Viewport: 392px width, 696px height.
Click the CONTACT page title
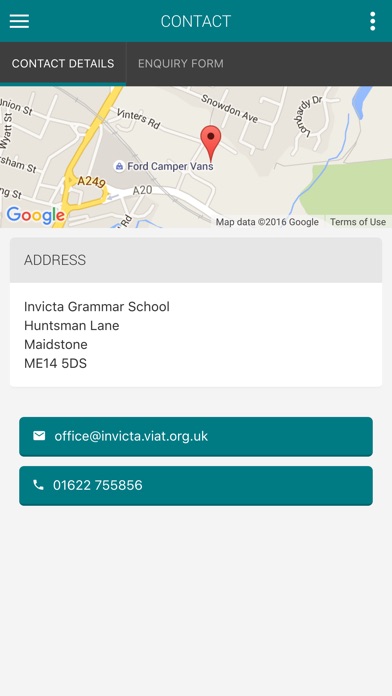[196, 21]
